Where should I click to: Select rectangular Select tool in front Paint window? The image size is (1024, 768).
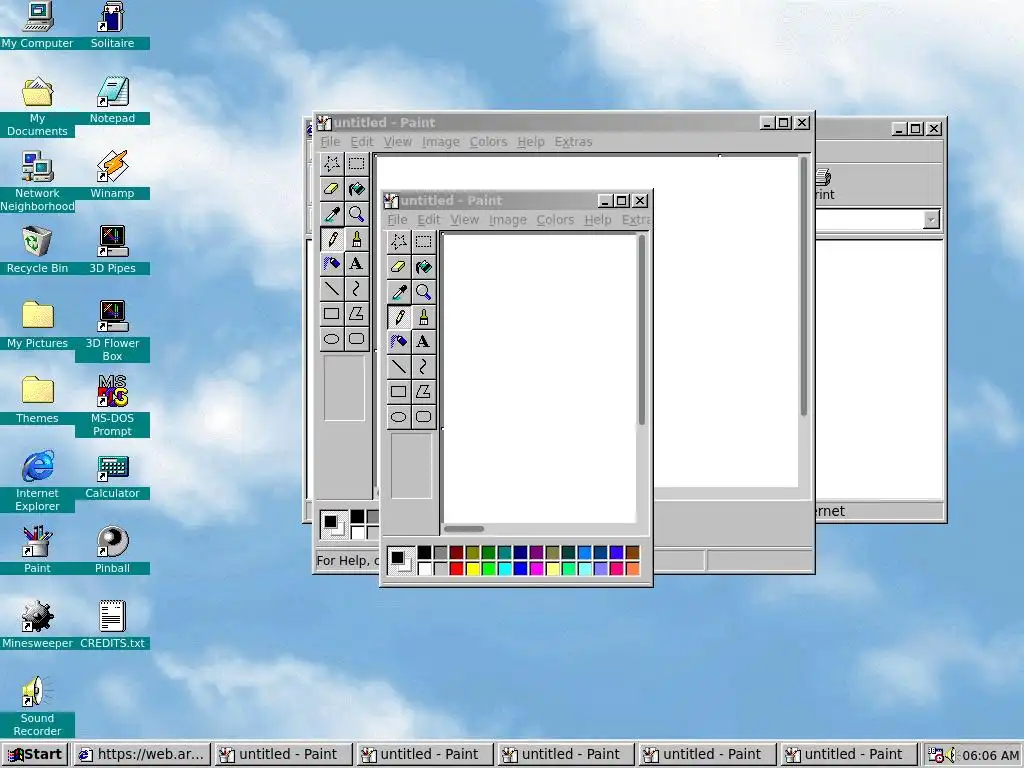(x=423, y=242)
